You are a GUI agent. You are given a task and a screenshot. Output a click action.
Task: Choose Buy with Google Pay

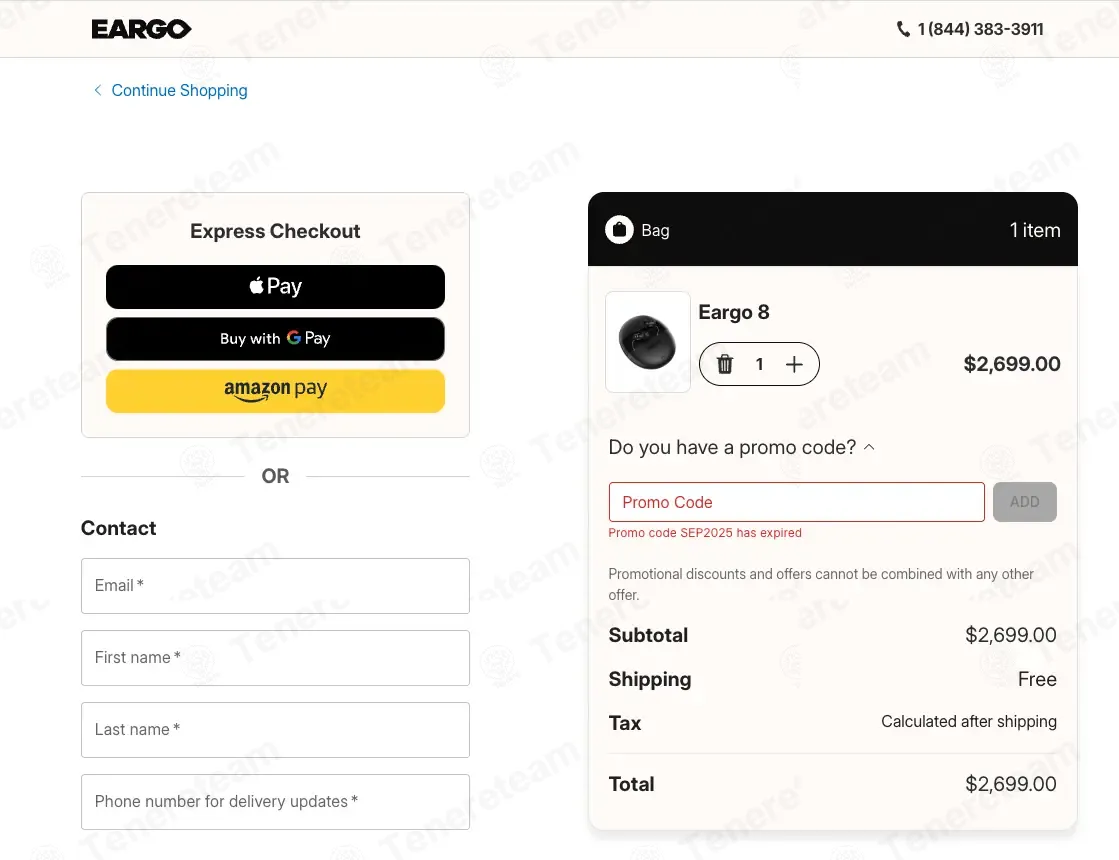(x=275, y=339)
